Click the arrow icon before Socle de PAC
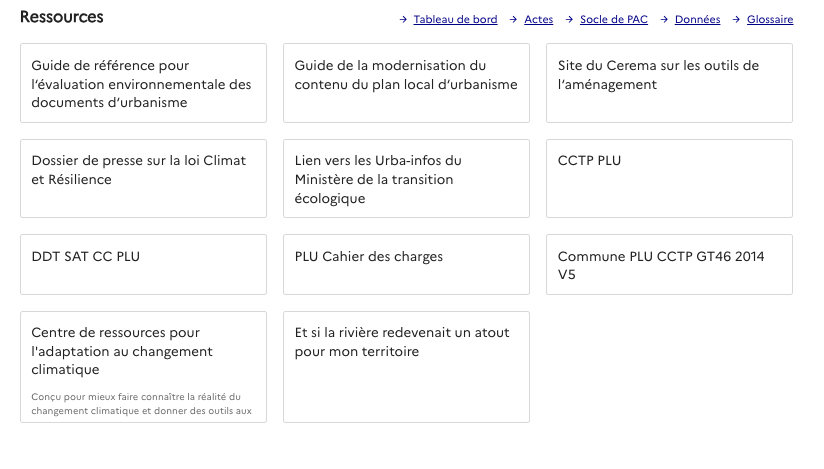 pyautogui.click(x=570, y=20)
